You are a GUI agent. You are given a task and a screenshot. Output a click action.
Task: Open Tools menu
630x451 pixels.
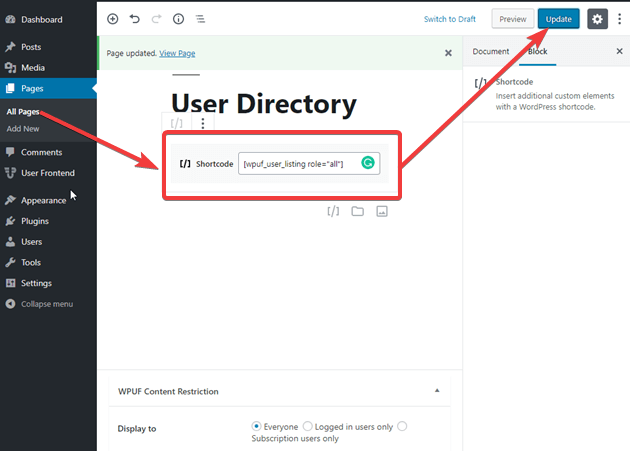tap(31, 262)
